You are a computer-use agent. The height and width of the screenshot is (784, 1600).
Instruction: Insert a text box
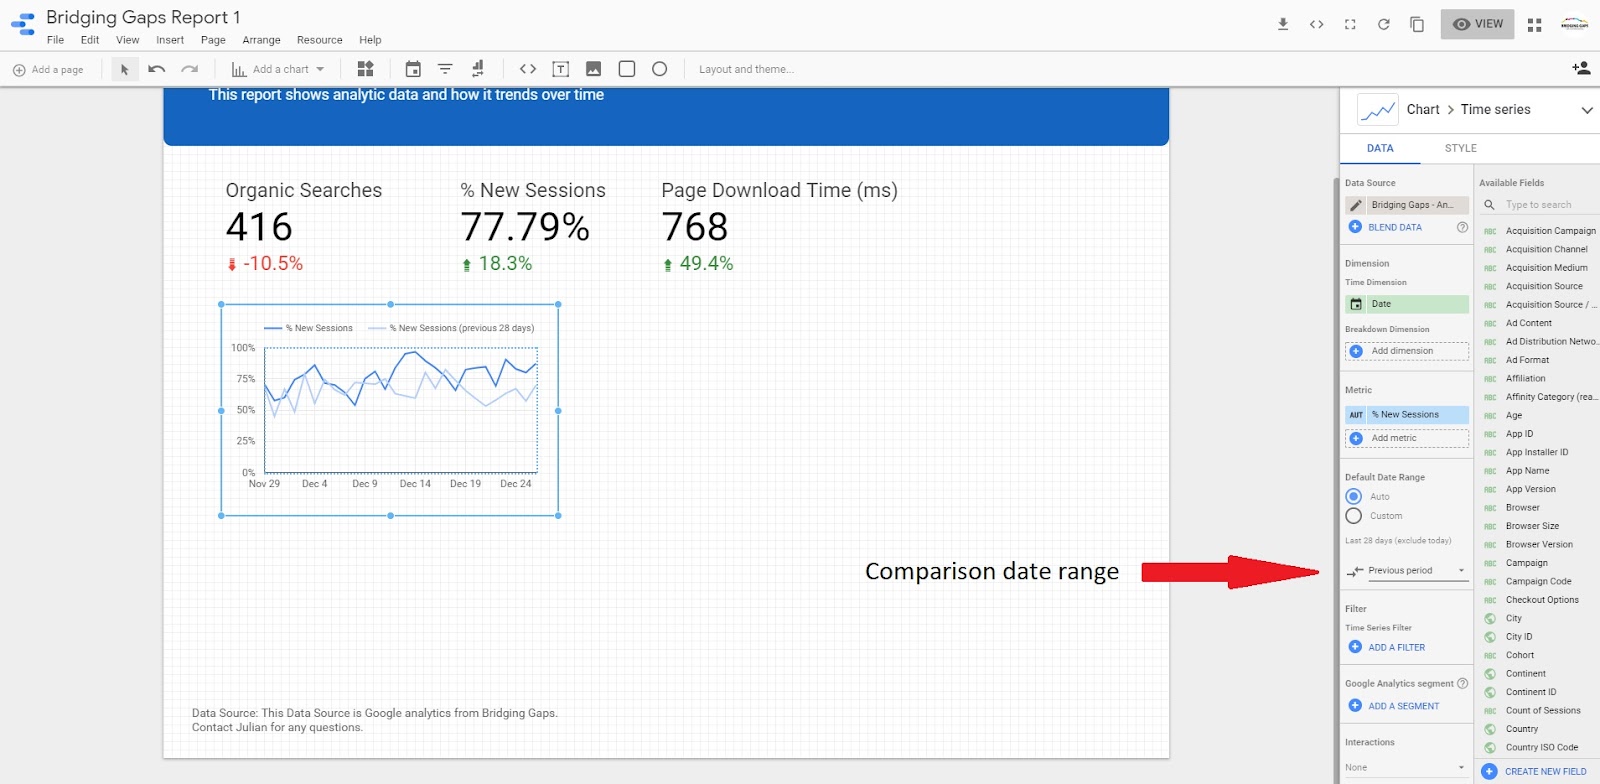561,69
